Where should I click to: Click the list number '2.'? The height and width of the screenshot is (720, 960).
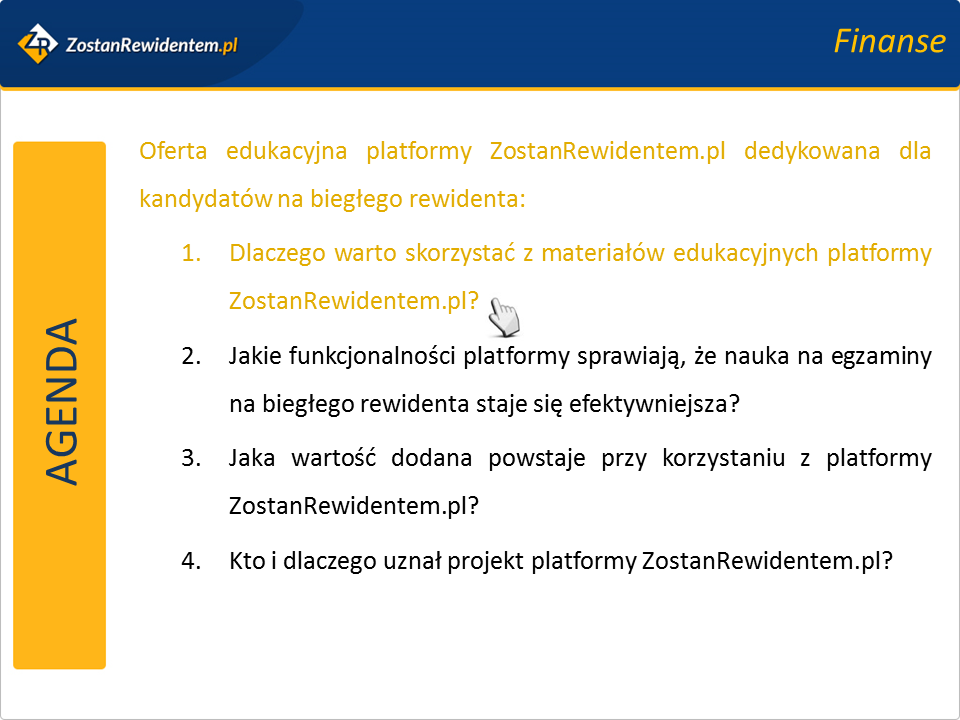point(192,356)
